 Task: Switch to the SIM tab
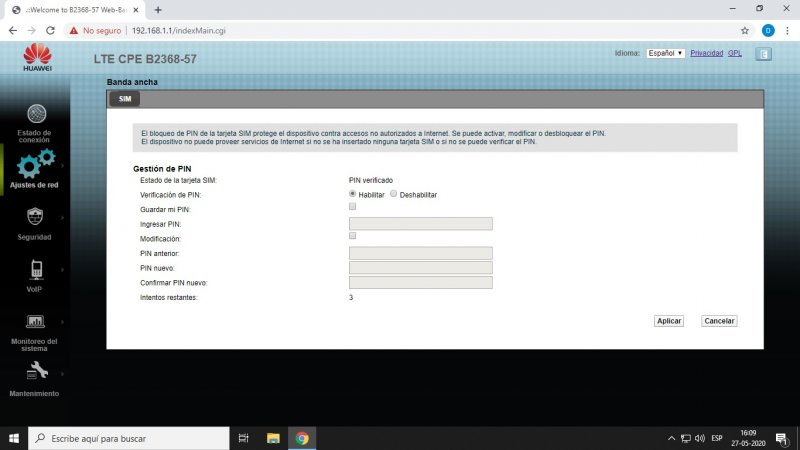click(124, 99)
